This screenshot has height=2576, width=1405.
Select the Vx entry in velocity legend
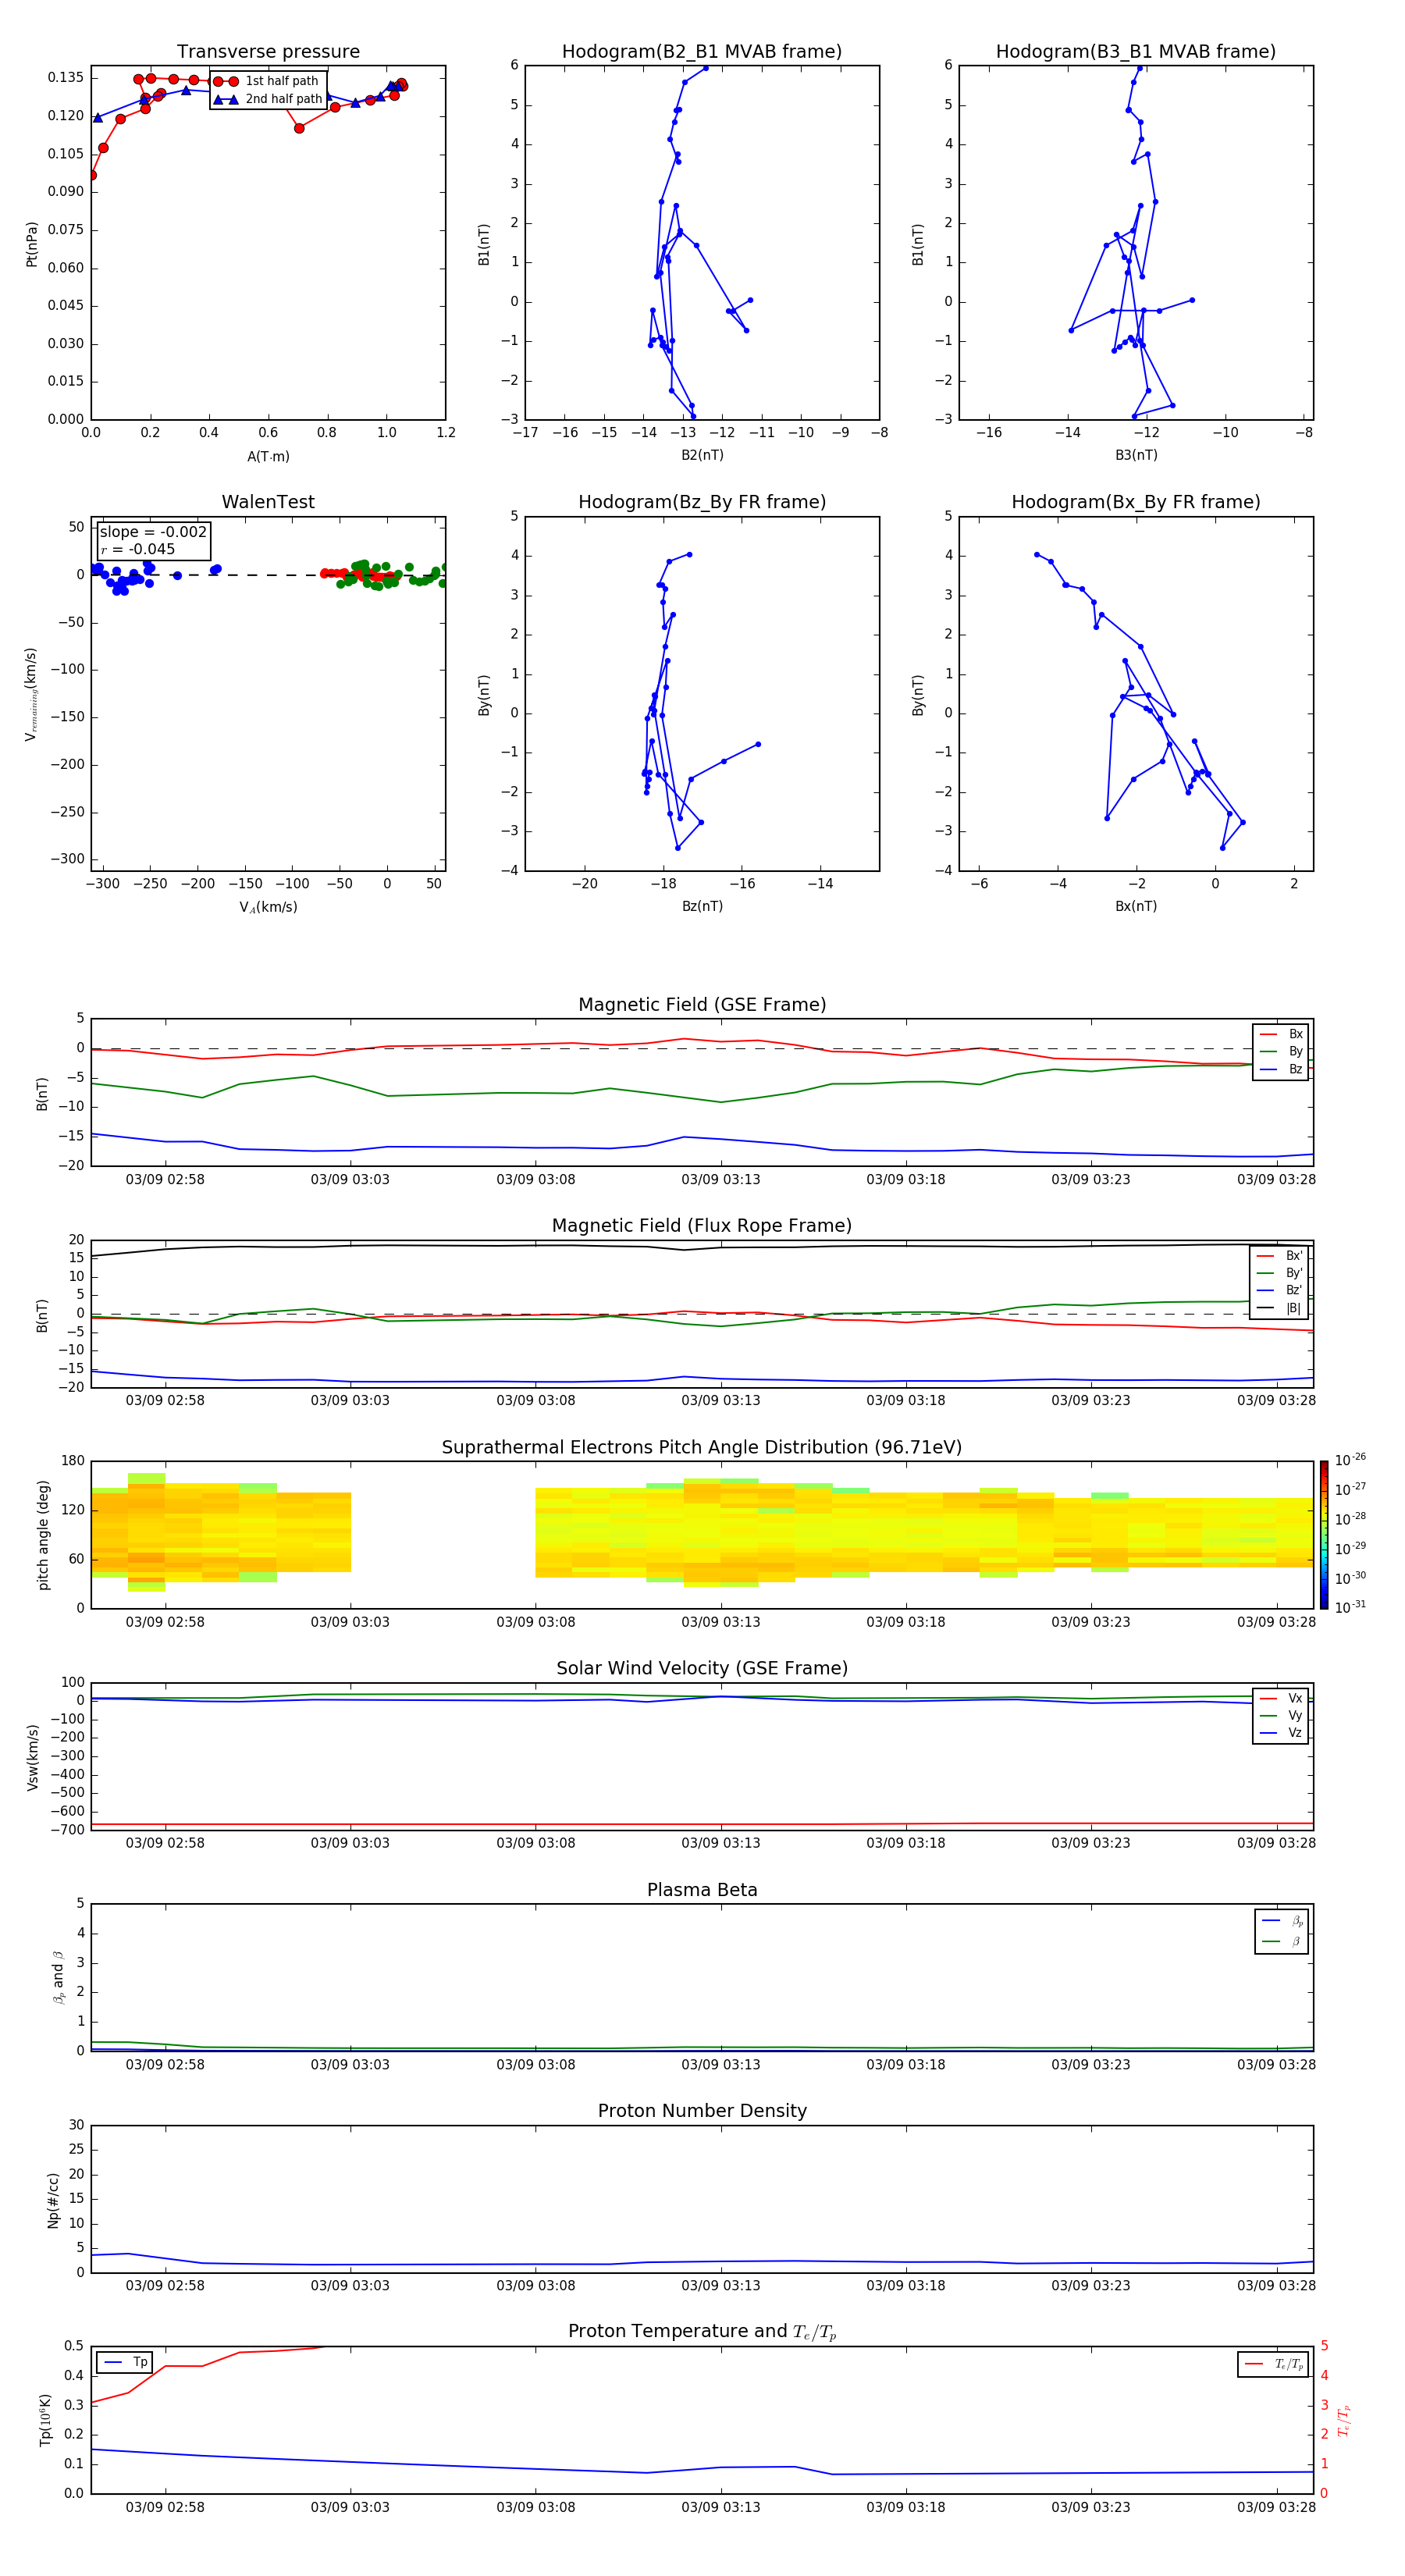tap(1281, 1698)
